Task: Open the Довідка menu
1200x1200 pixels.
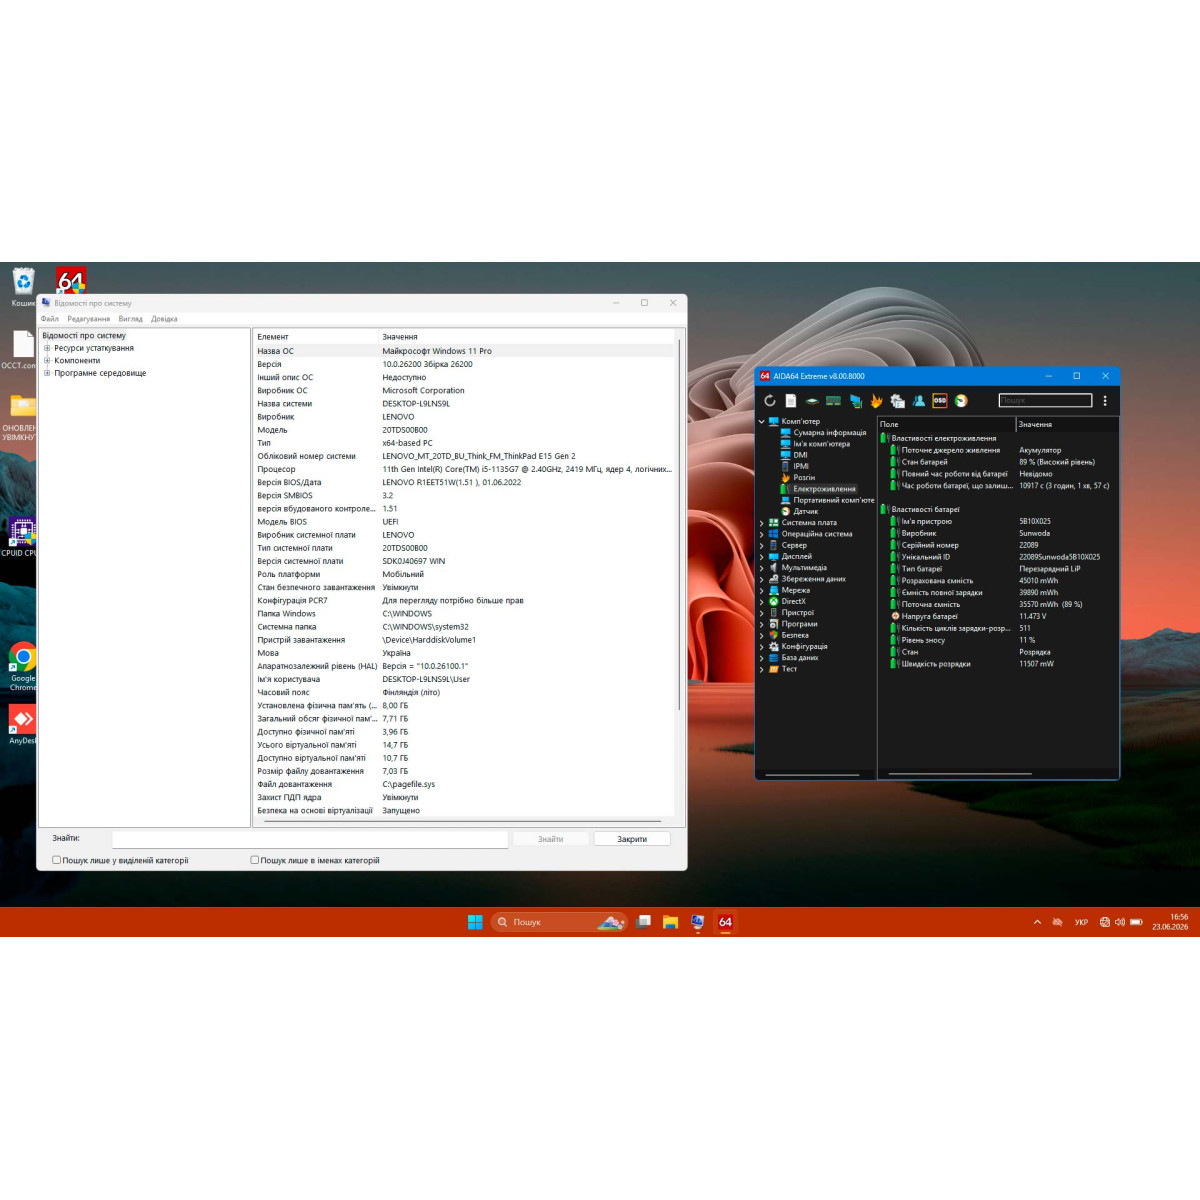Action: coord(164,319)
